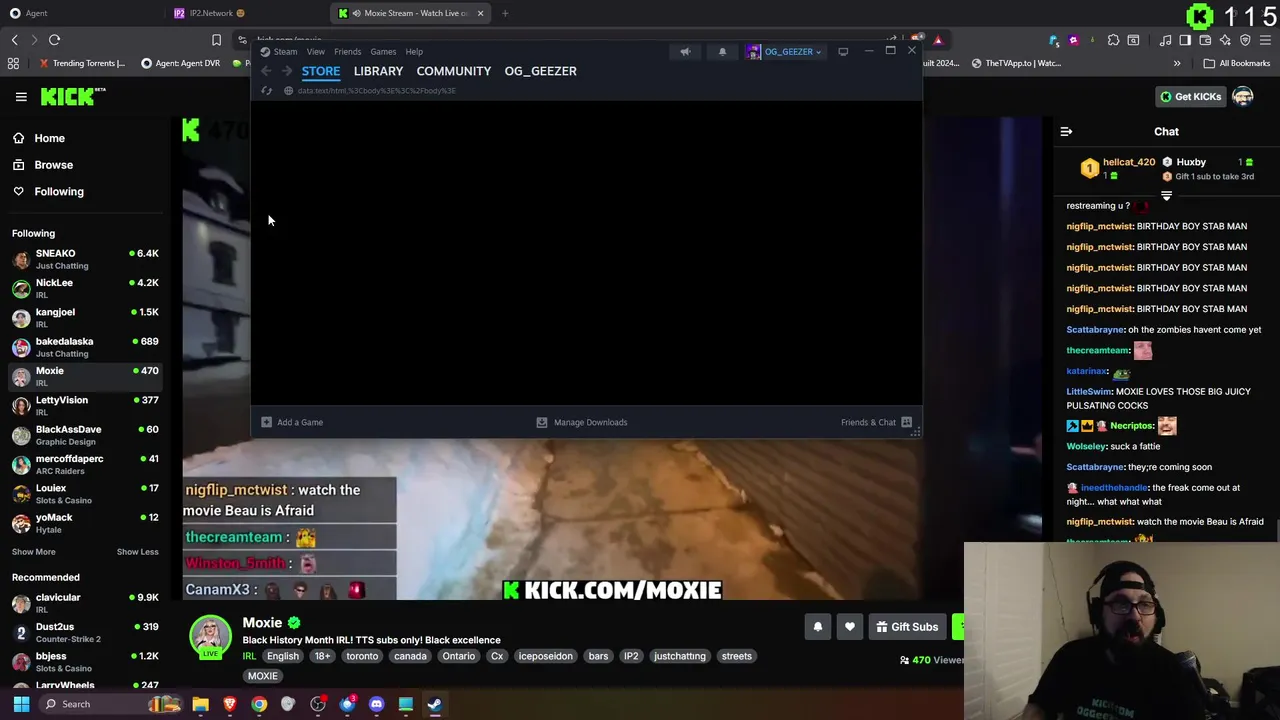The image size is (1280, 720).
Task: Click Add a Game in Steam
Action: pos(292,422)
